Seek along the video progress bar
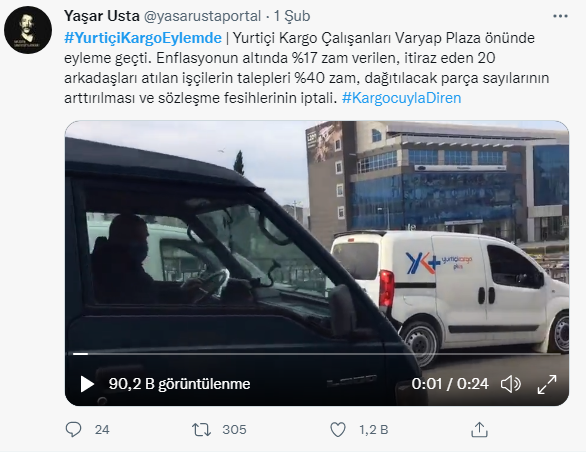Viewport: 586px width, 453px height. click(x=317, y=354)
